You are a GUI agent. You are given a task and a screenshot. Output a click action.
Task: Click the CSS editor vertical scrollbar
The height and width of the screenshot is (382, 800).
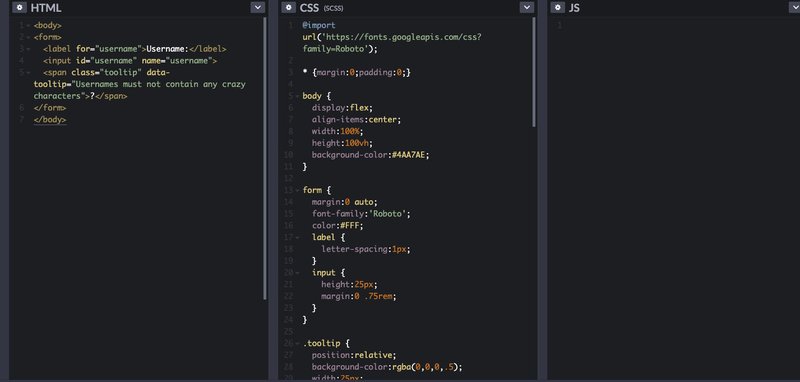(x=534, y=72)
